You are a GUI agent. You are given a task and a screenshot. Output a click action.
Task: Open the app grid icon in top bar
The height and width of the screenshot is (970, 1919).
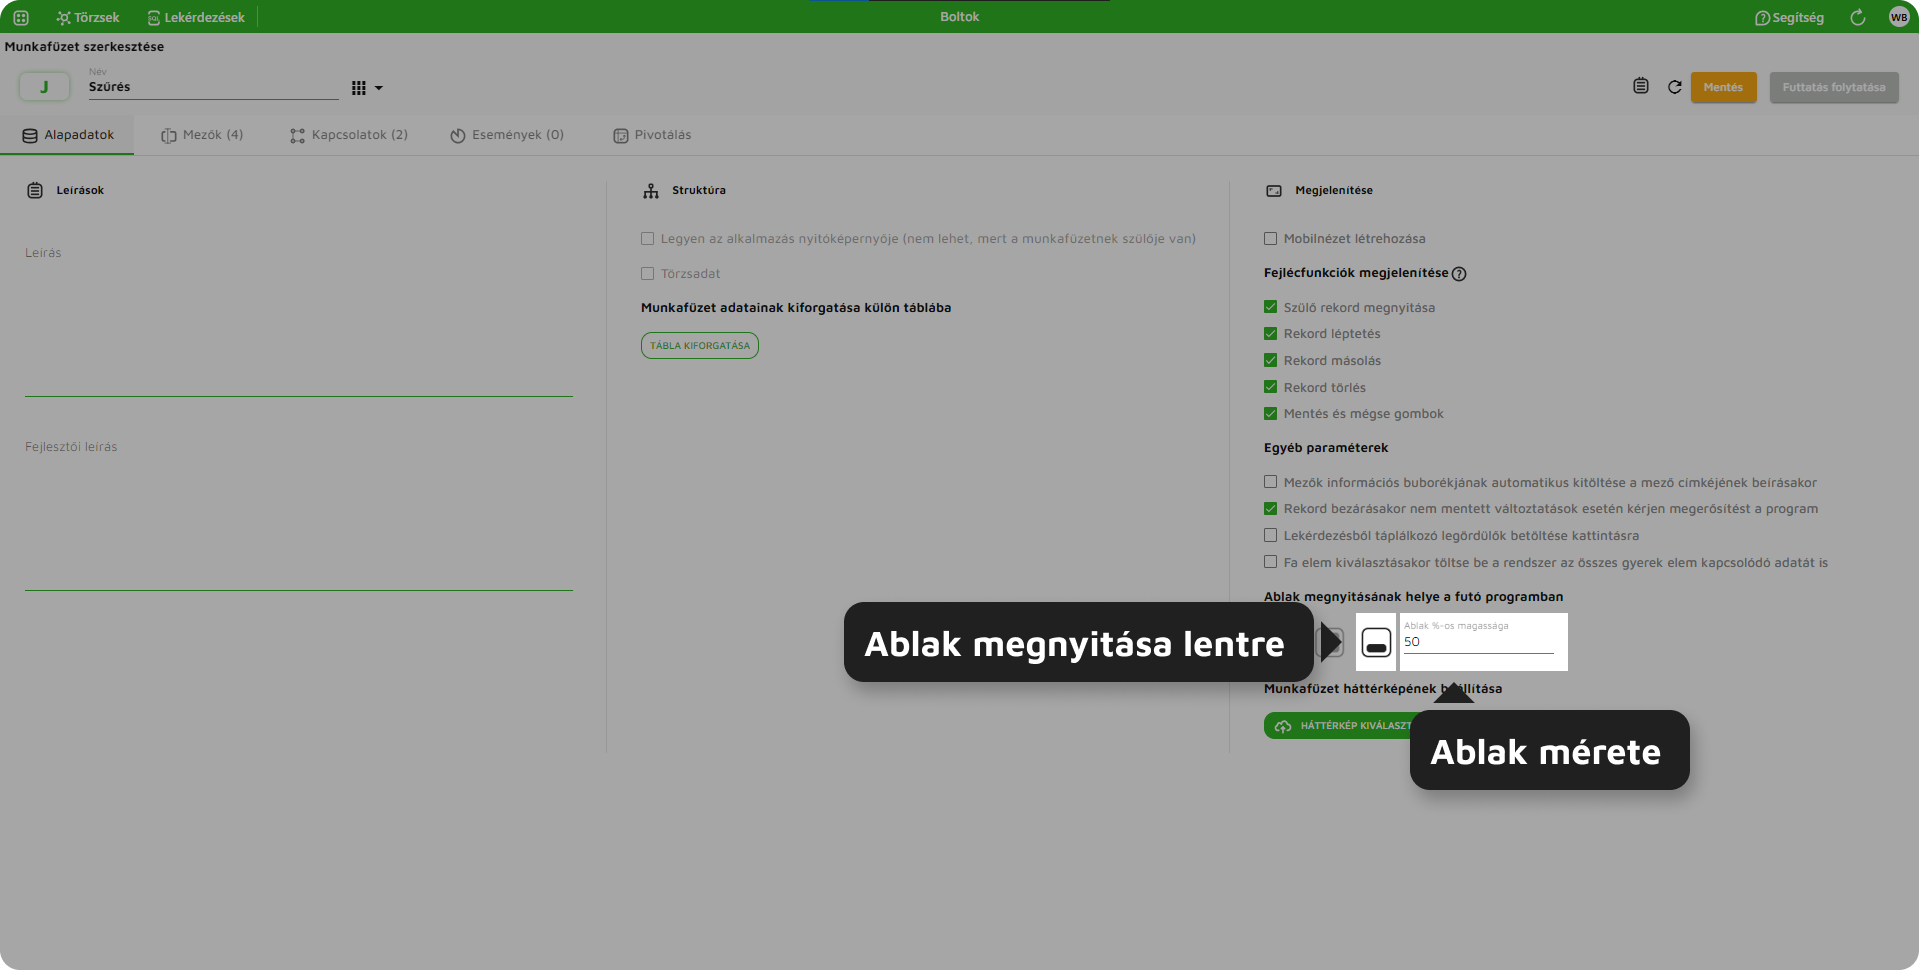[x=21, y=17]
